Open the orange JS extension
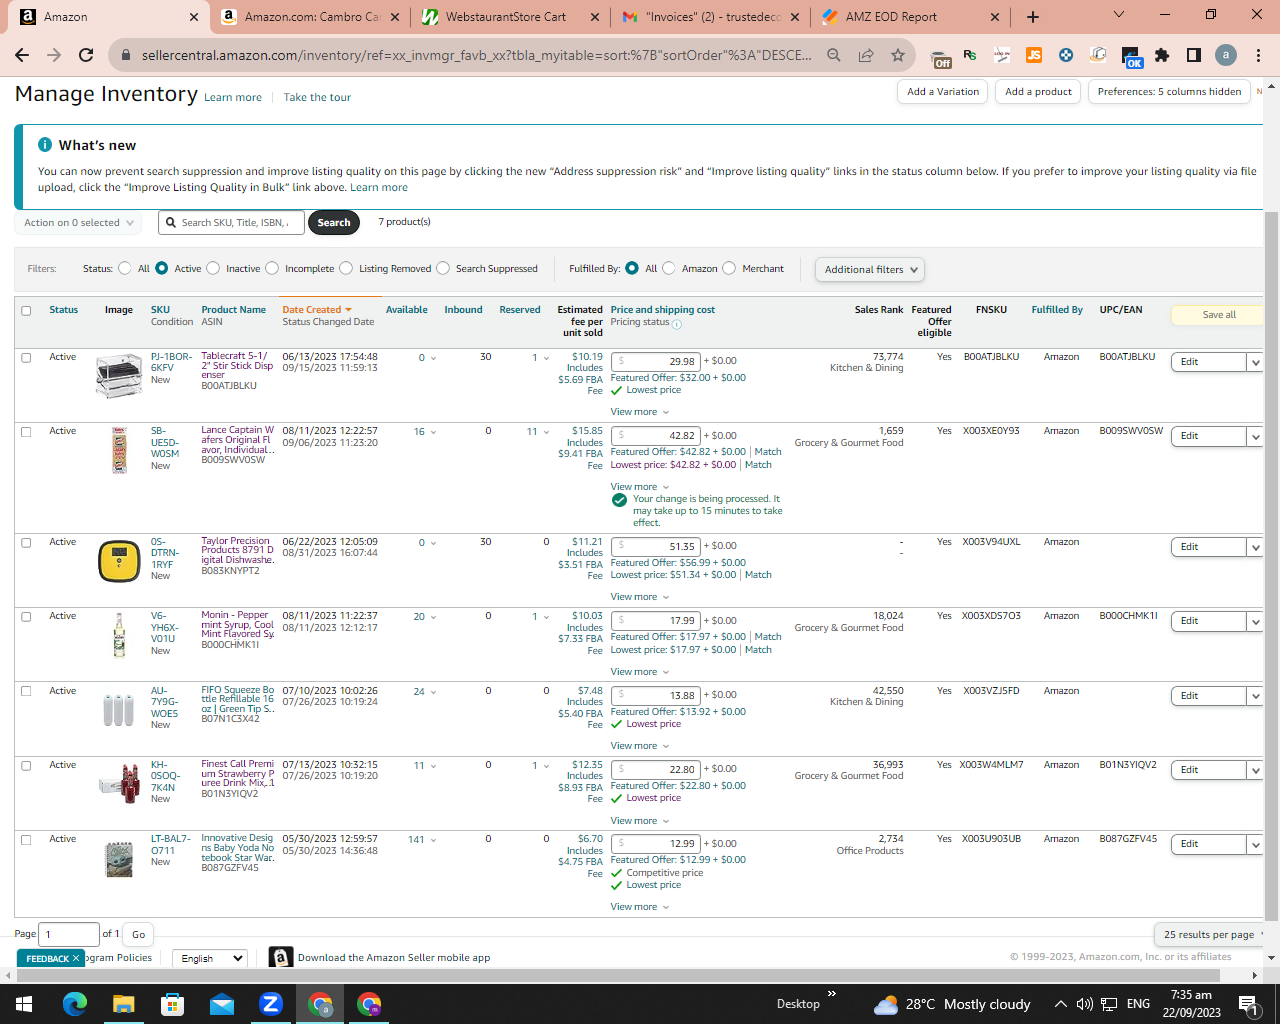Viewport: 1280px width, 1024px height. pos(1034,55)
